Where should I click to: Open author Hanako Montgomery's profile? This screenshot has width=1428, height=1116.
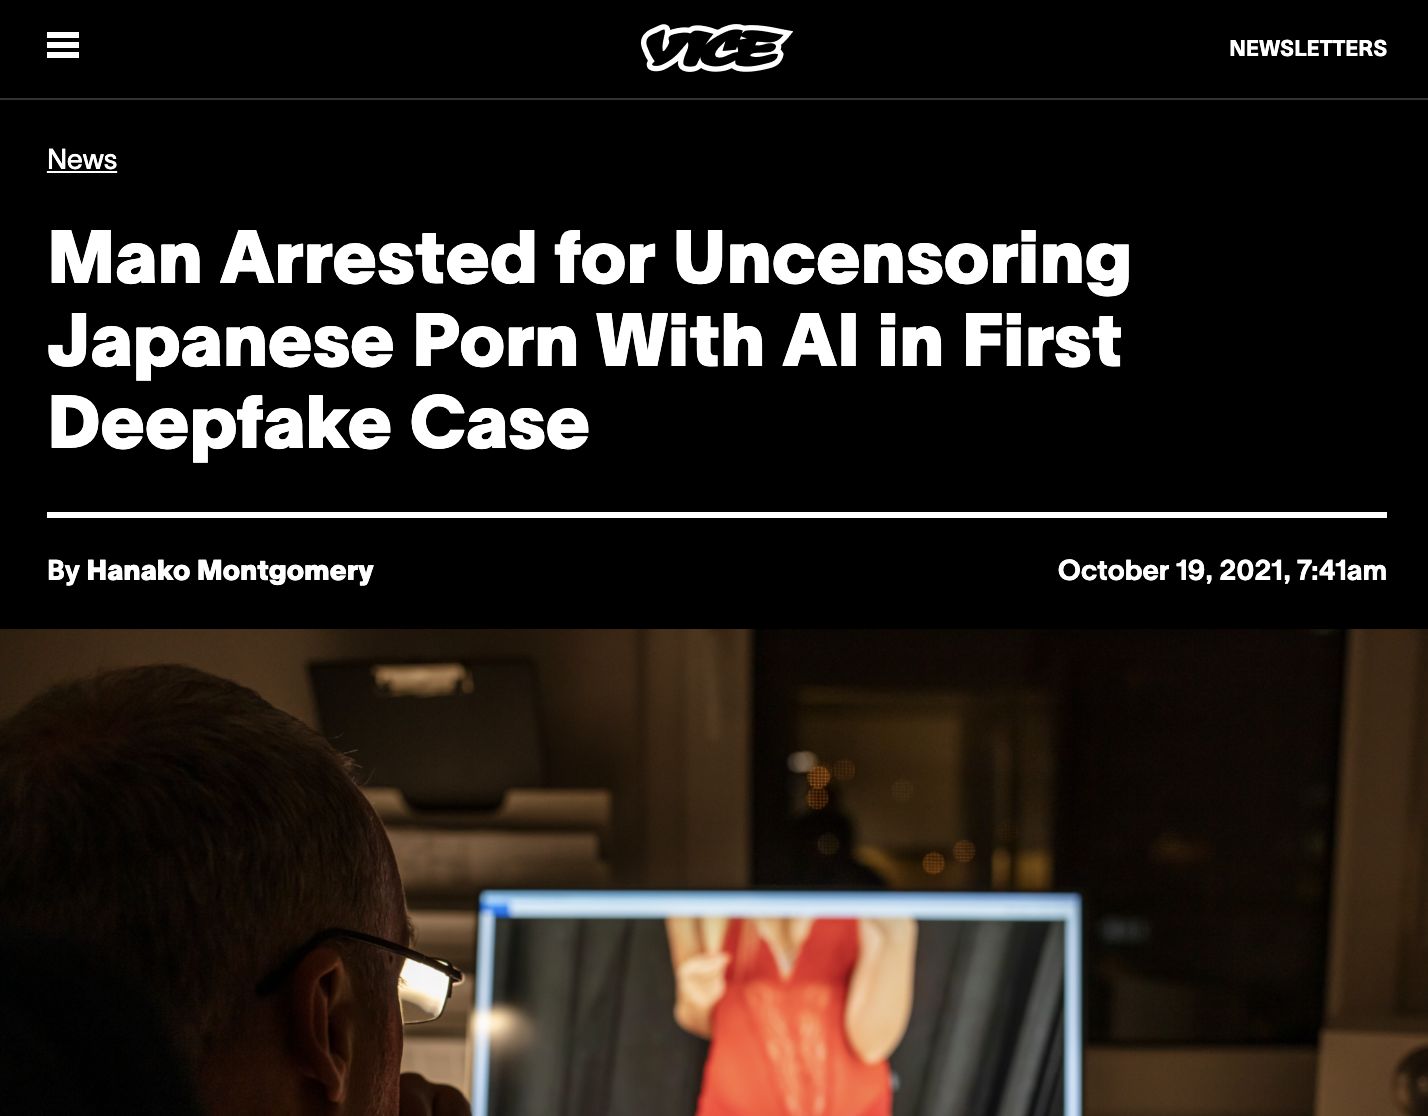230,571
